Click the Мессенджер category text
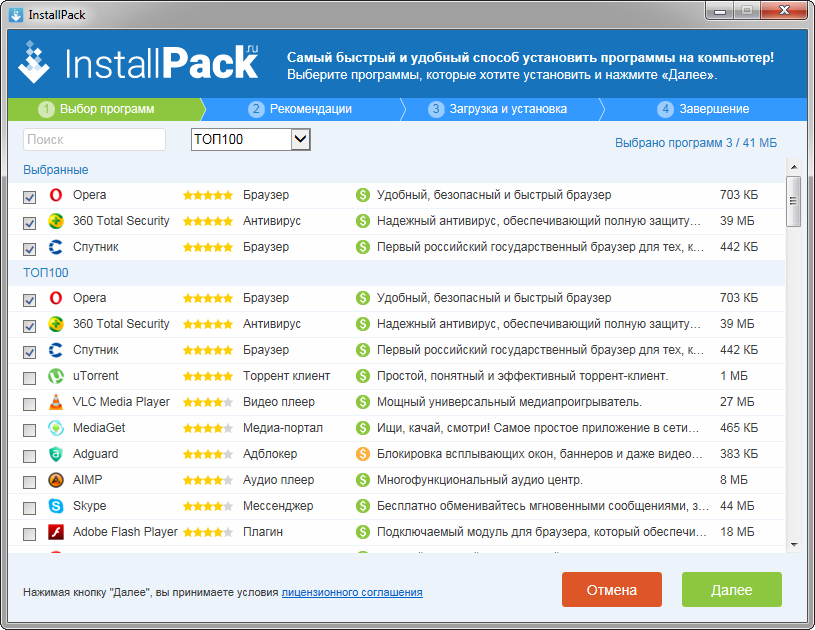The width and height of the screenshot is (815, 630). [x=278, y=506]
